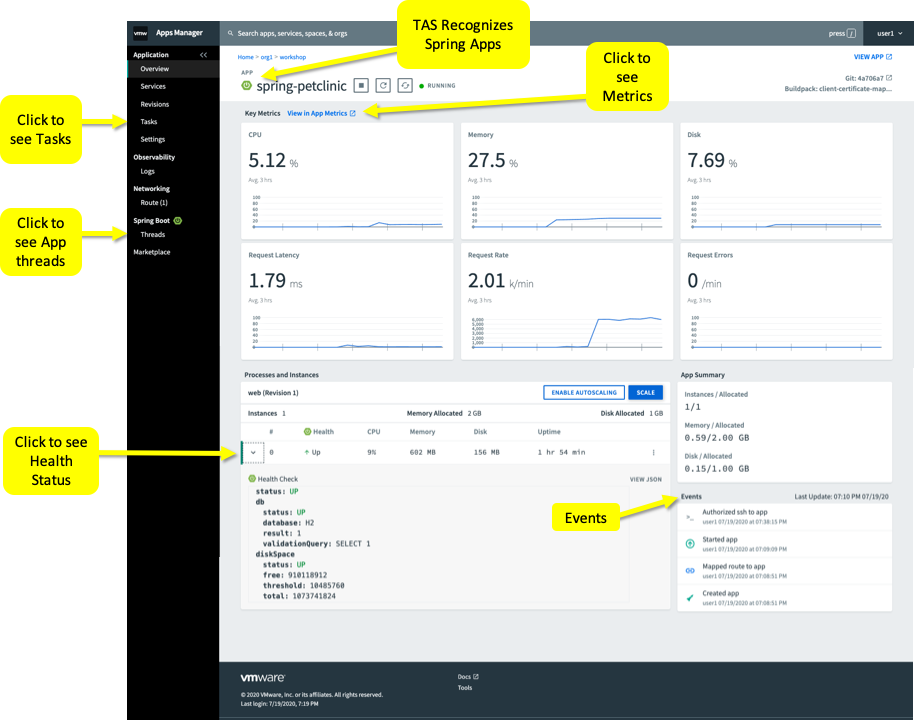Open org1 breadcrumb
The width and height of the screenshot is (914, 720).
pyautogui.click(x=266, y=57)
